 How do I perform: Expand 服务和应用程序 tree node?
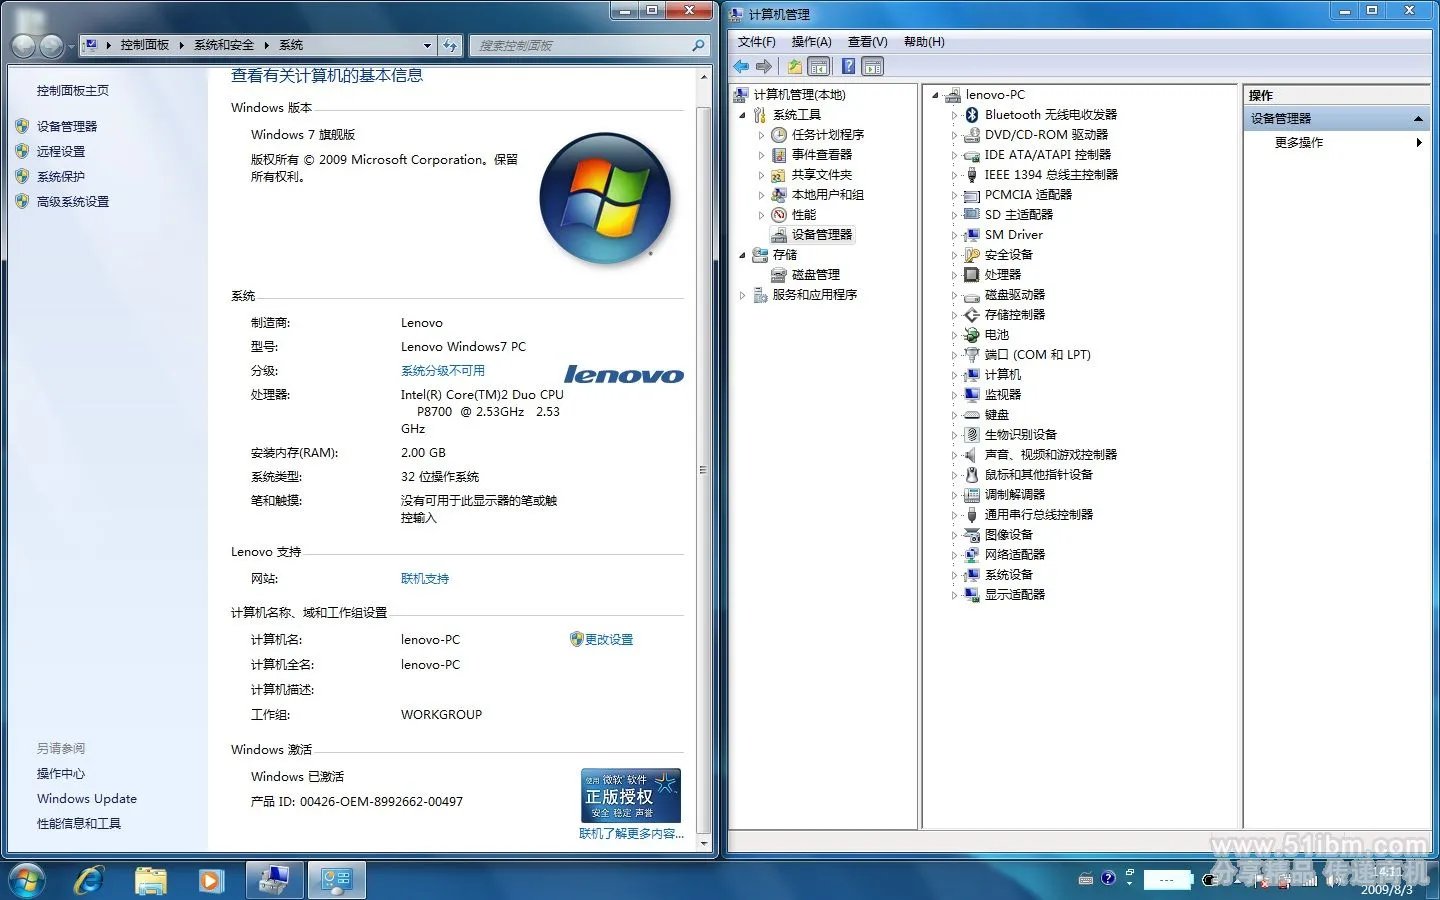click(742, 295)
